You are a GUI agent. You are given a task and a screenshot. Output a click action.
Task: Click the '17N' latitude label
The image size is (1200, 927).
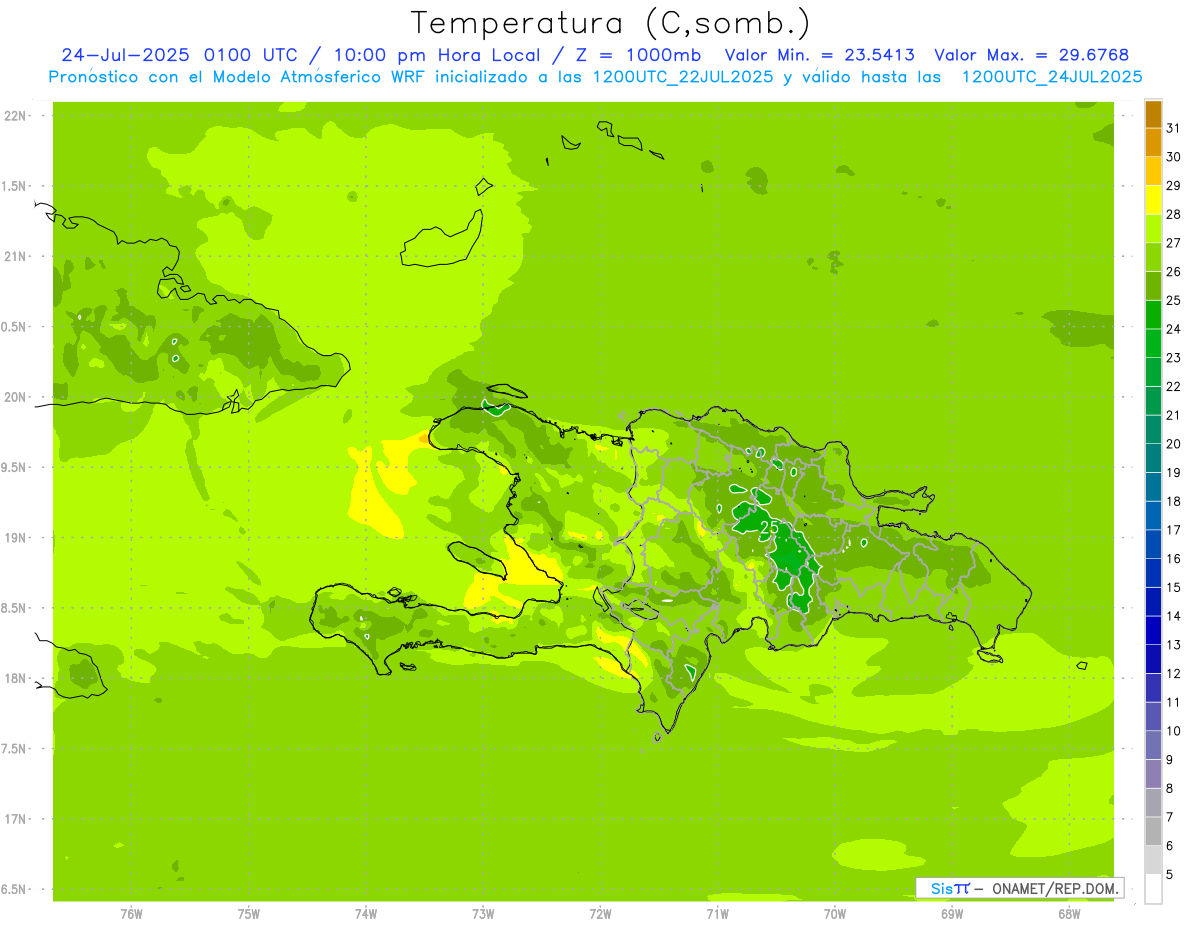coord(15,819)
